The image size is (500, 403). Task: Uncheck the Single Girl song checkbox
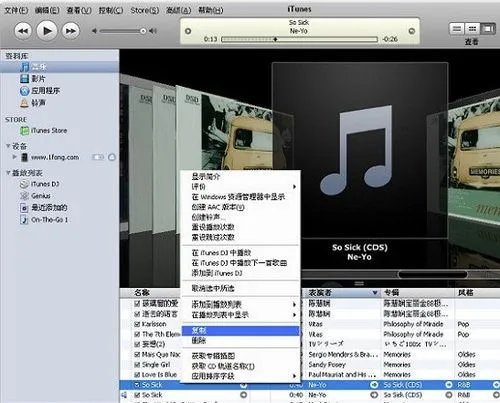[137, 365]
